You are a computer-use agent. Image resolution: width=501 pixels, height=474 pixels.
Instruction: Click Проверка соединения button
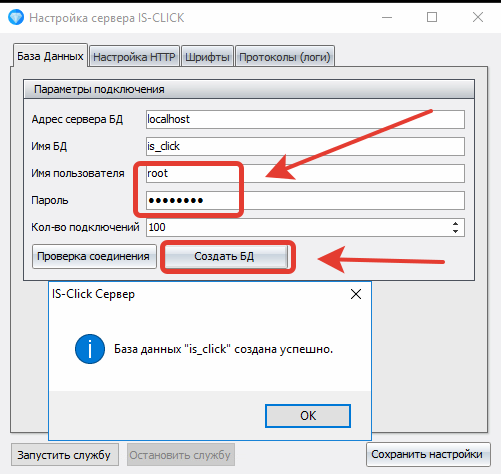tap(94, 256)
